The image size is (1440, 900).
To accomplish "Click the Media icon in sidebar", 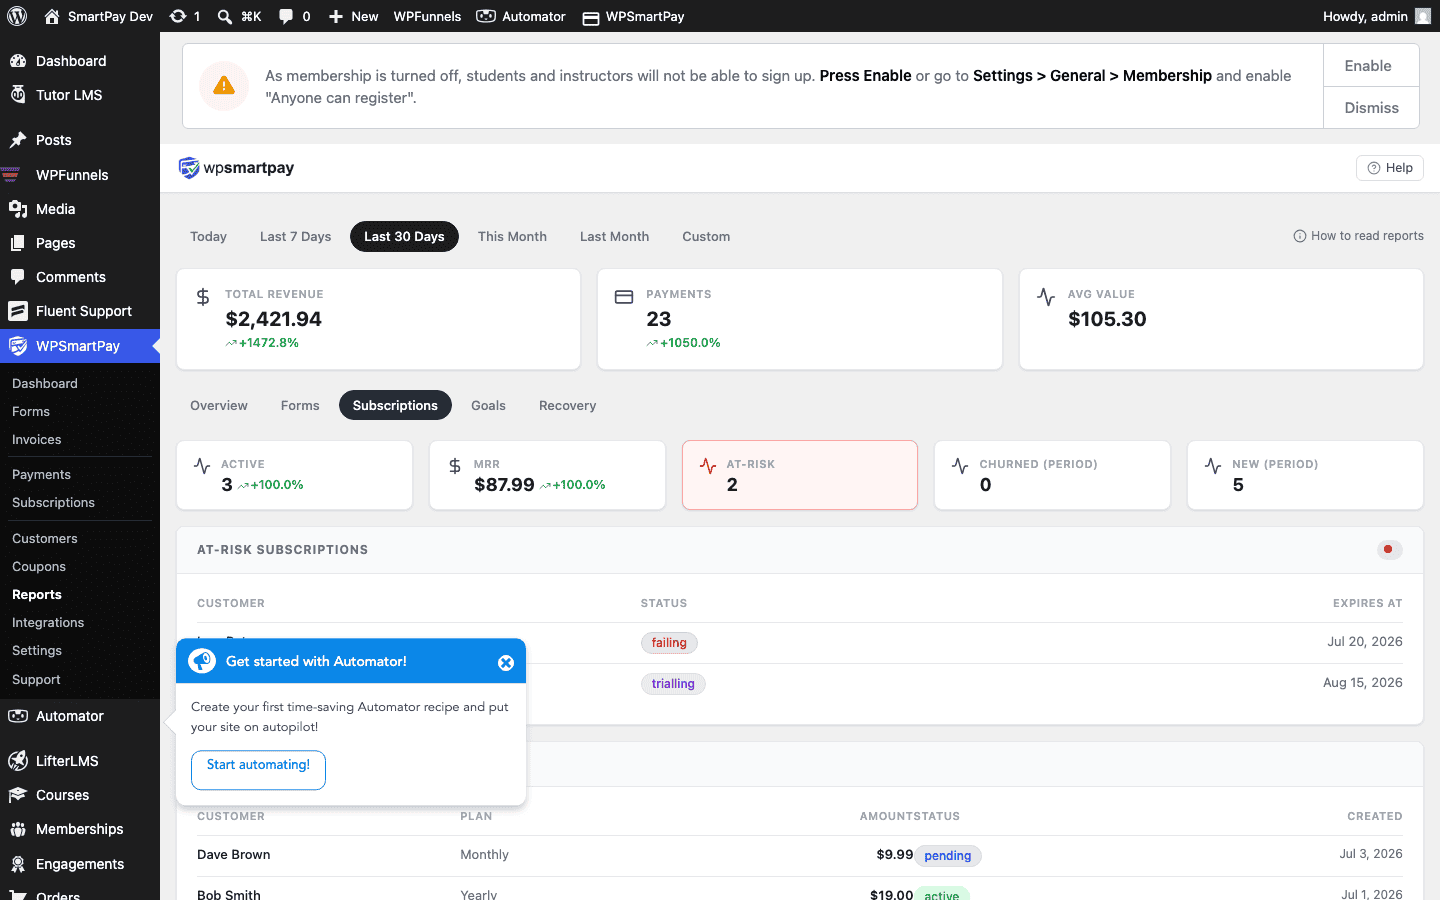I will [18, 209].
